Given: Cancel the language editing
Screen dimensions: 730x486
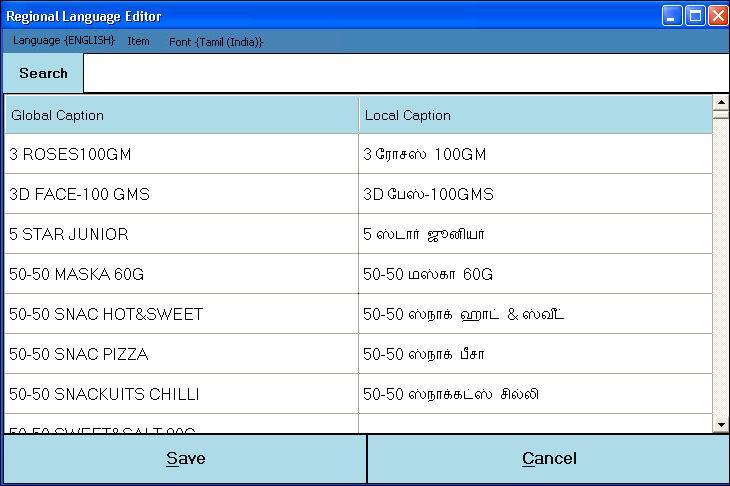Looking at the screenshot, I should tap(549, 459).
